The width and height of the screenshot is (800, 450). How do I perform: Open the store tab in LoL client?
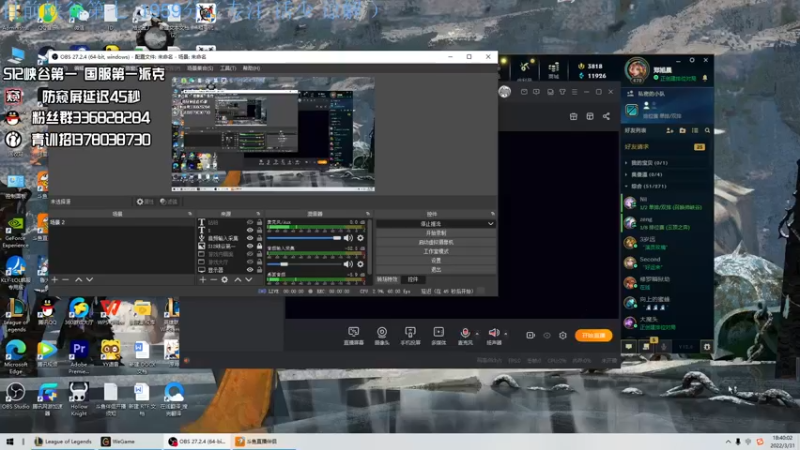[x=554, y=70]
